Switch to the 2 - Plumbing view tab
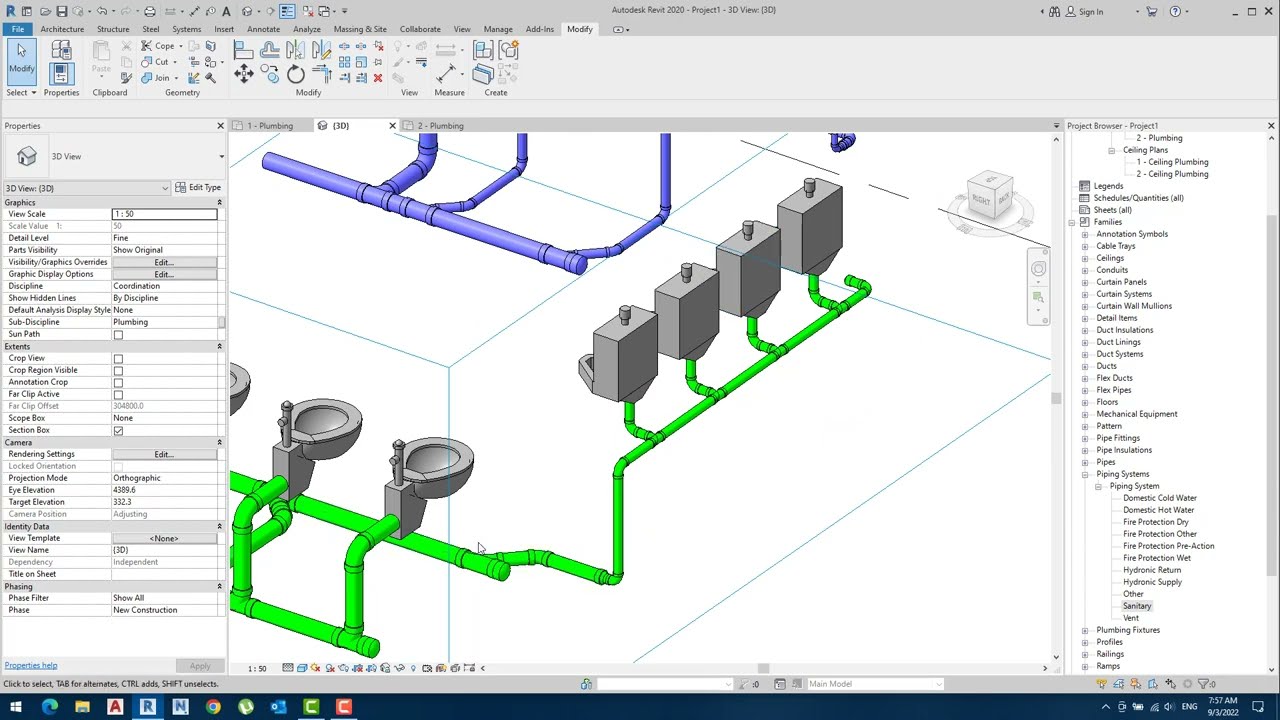The width and height of the screenshot is (1280, 720). tap(440, 126)
